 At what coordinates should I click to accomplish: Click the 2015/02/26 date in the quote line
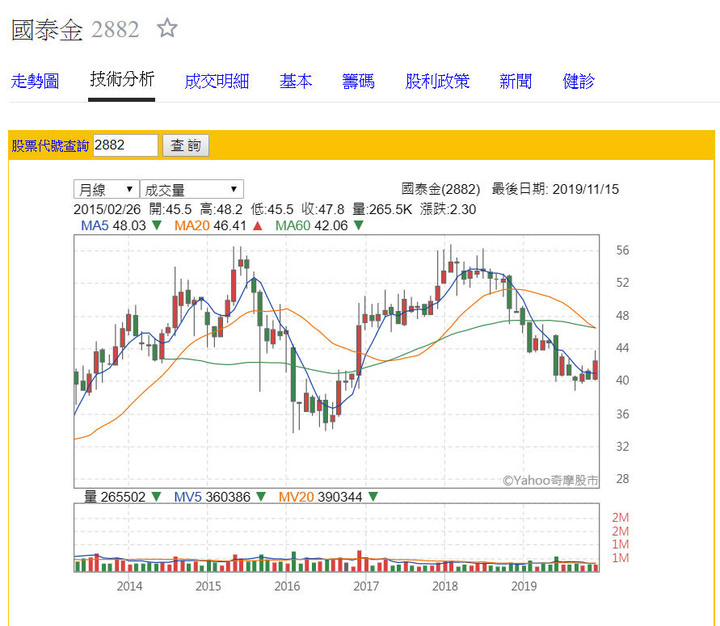tap(107, 209)
